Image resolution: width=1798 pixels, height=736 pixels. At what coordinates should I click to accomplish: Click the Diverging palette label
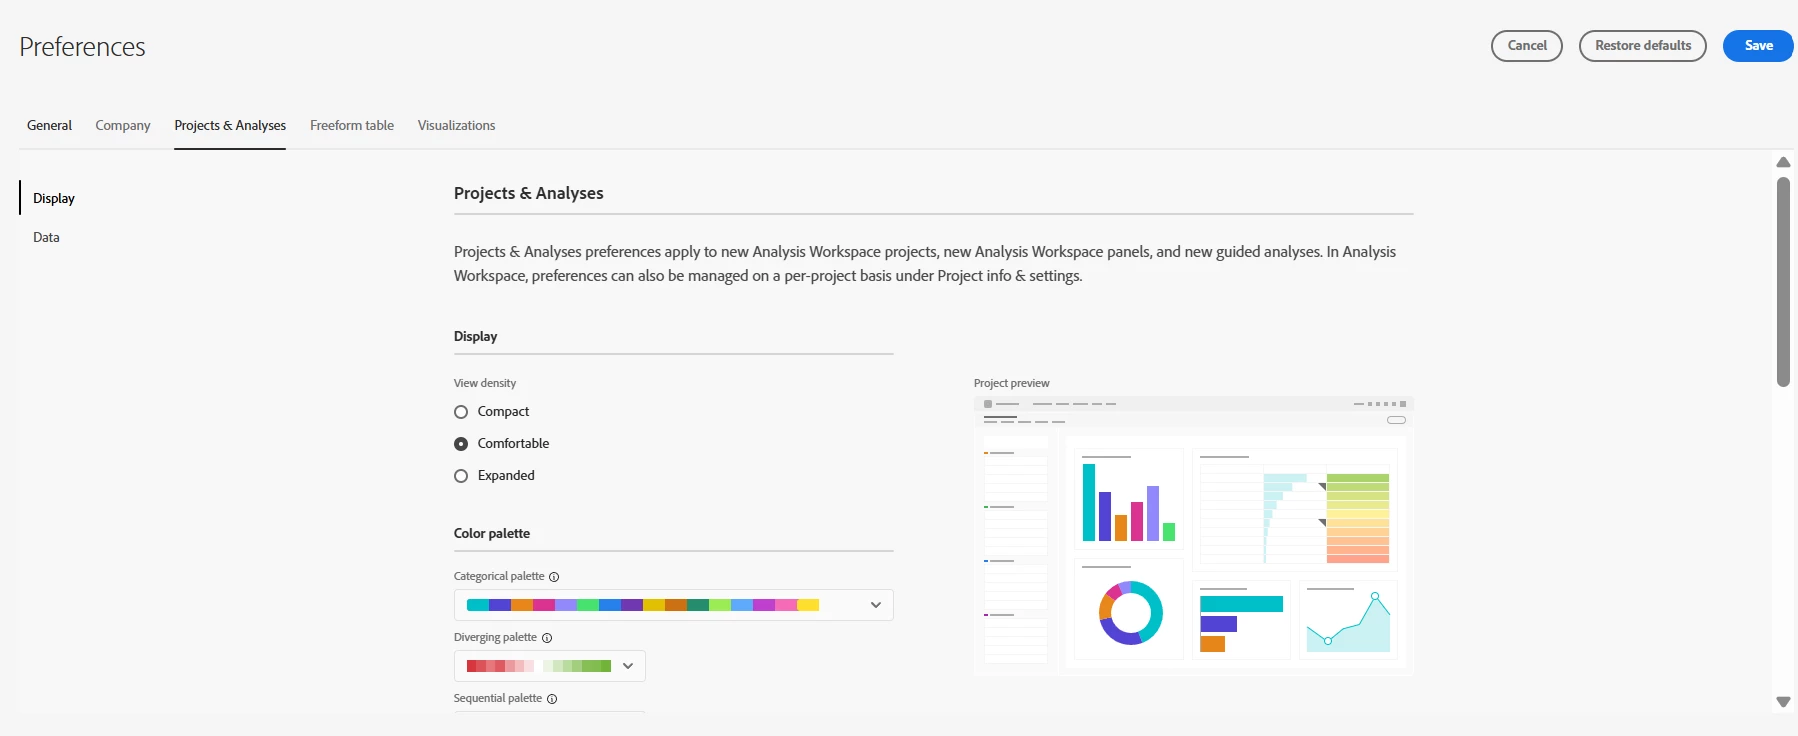(495, 637)
